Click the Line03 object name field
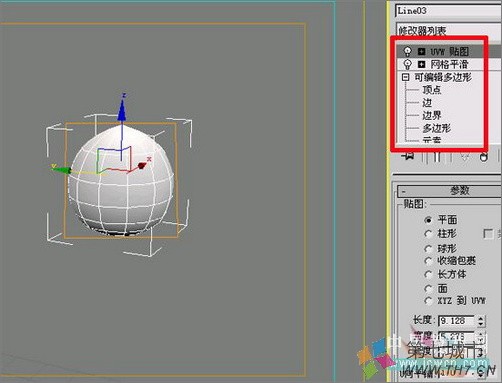Image resolution: width=502 pixels, height=383 pixels. tap(448, 11)
